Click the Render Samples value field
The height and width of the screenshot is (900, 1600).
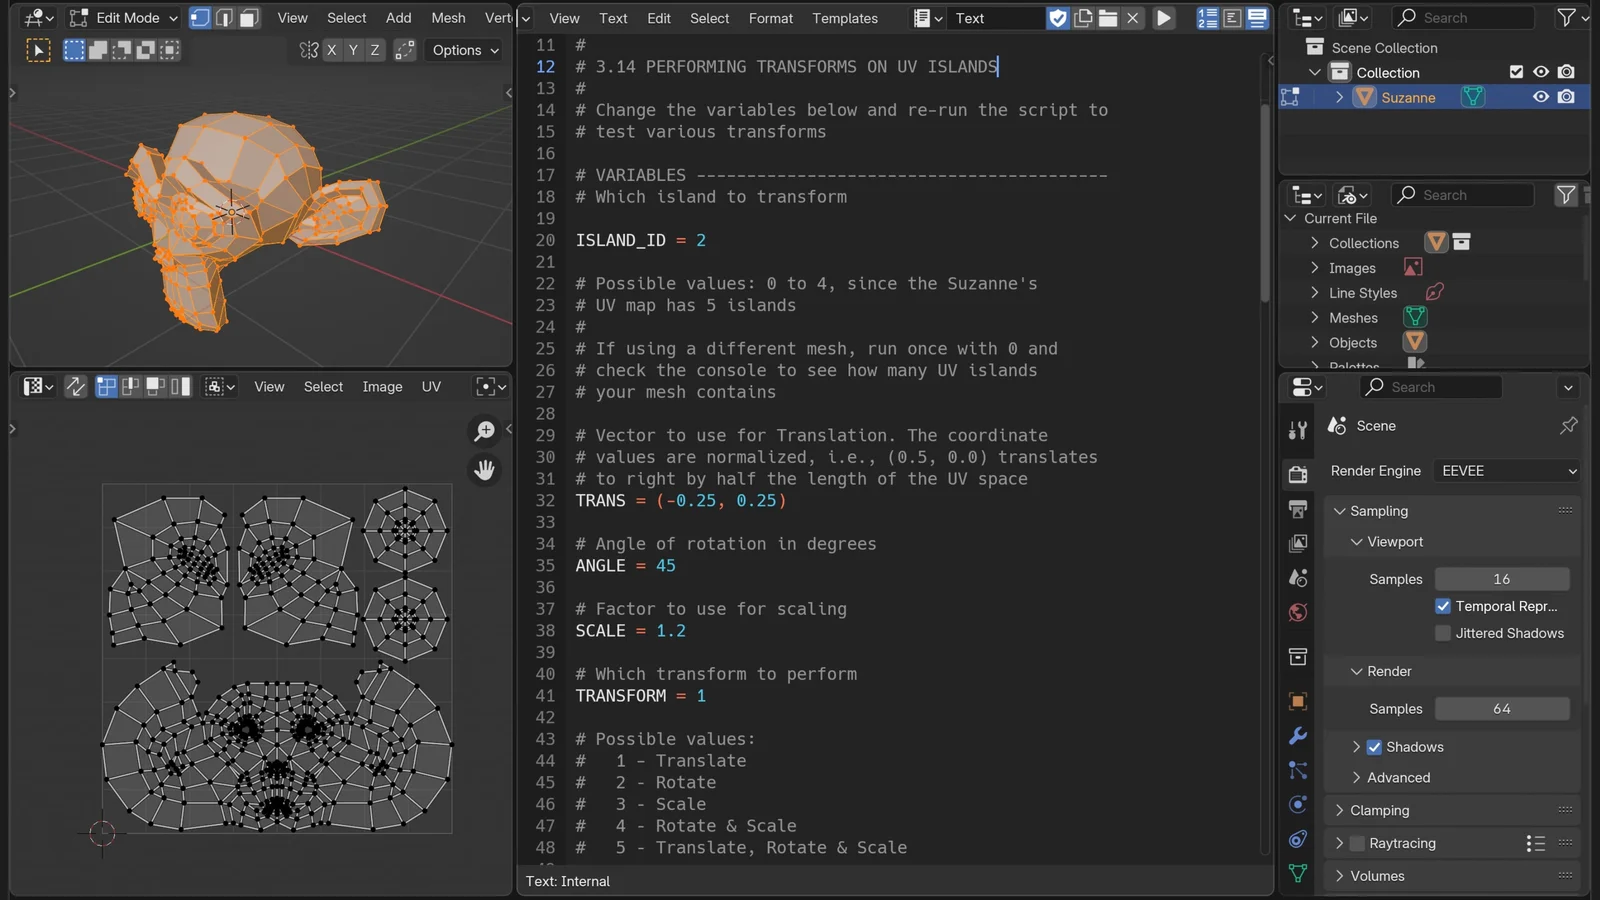click(x=1502, y=708)
